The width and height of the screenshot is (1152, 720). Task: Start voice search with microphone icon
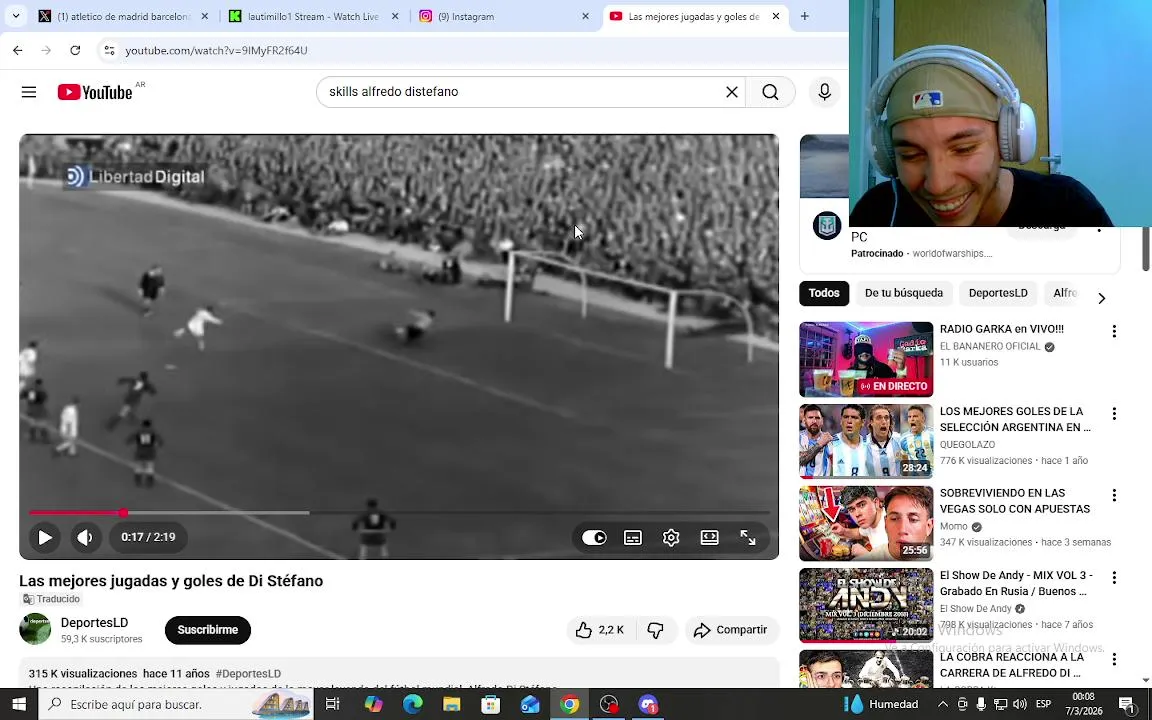(x=824, y=92)
